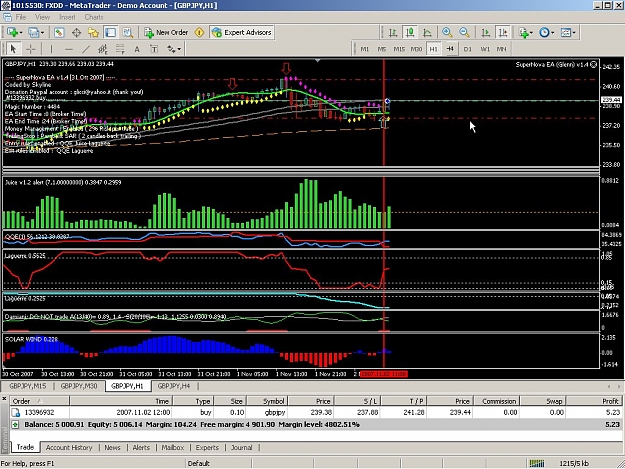Open the Charts menu
The image size is (625, 469).
(94, 17)
